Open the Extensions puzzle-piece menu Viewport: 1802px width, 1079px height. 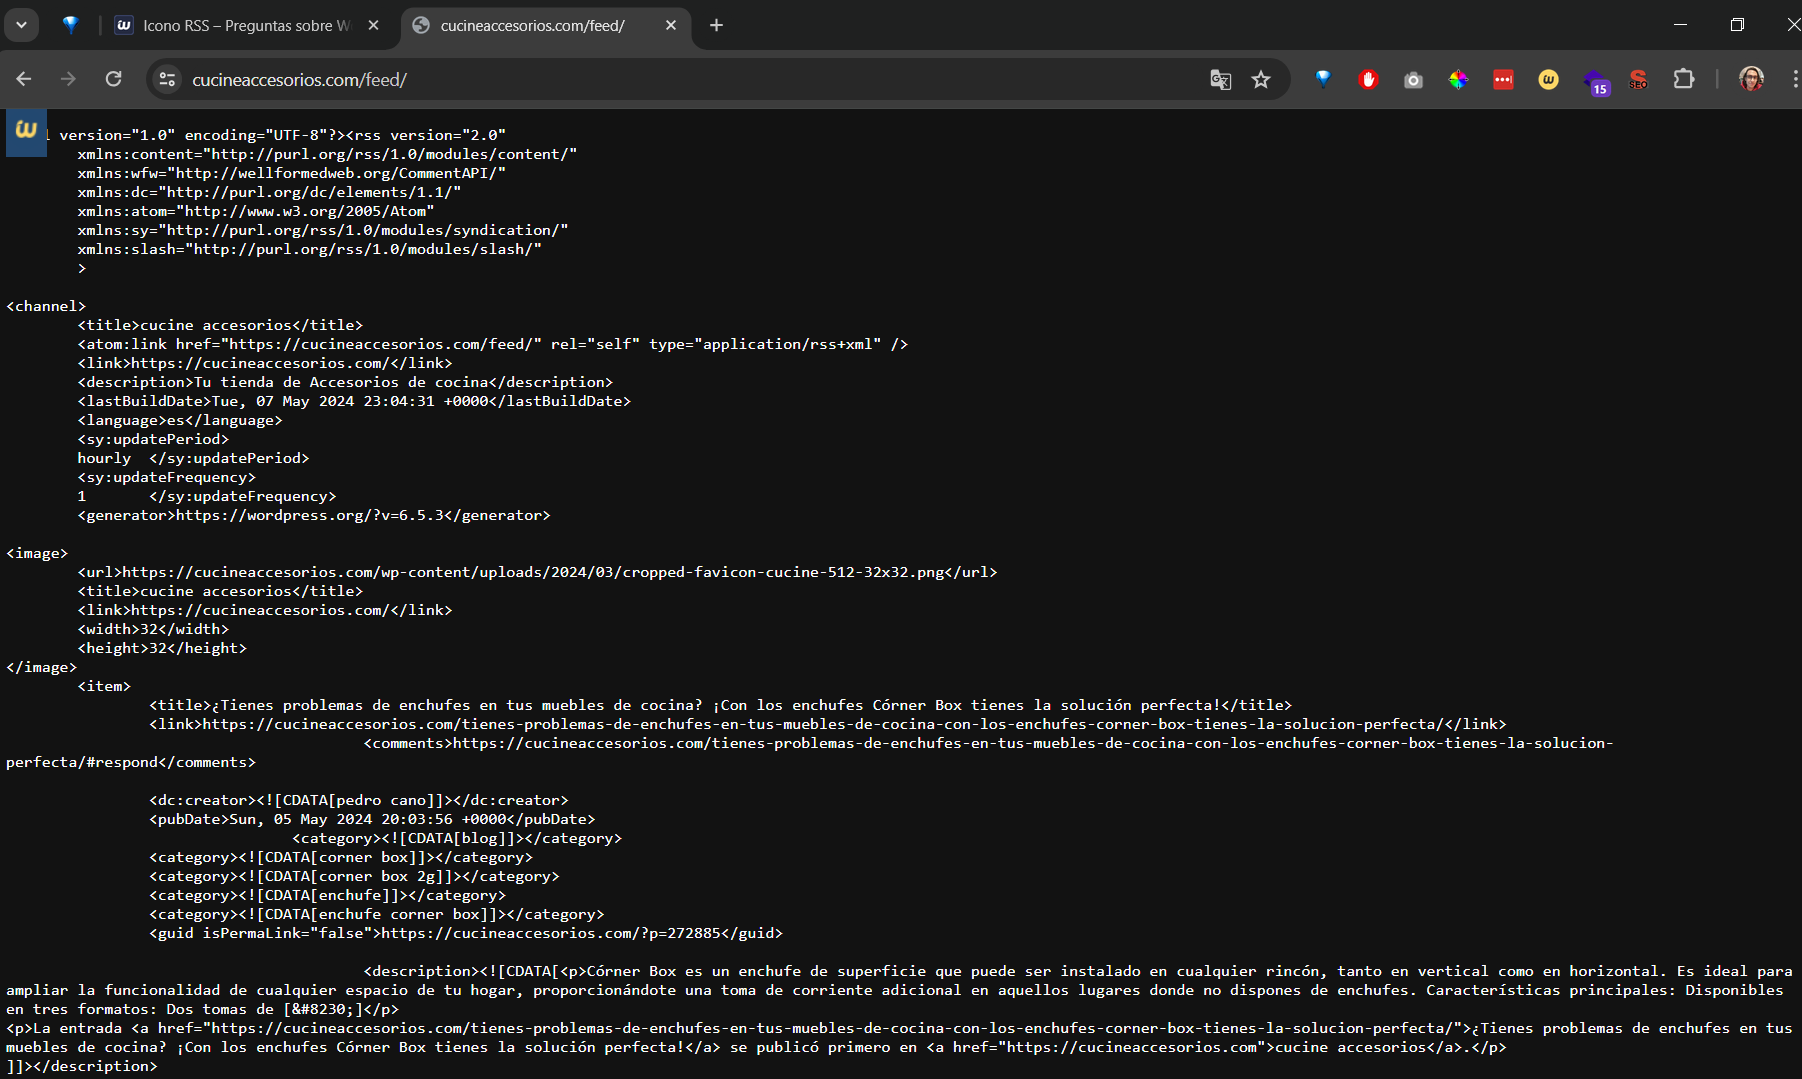click(1684, 79)
